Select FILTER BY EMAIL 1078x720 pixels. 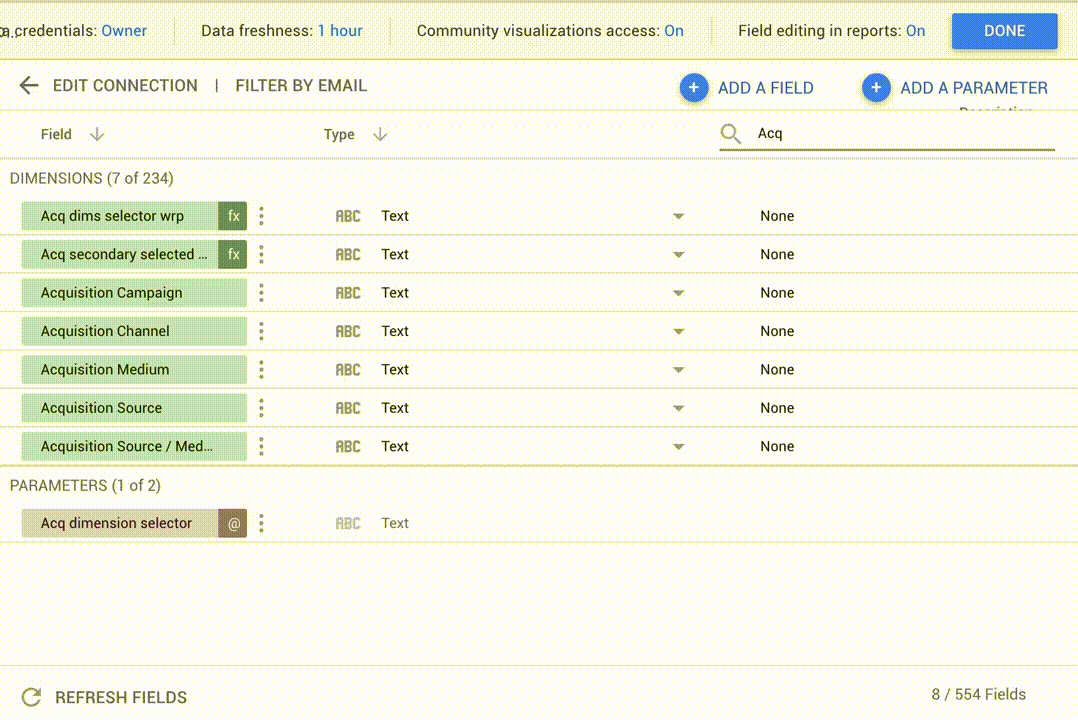(301, 85)
